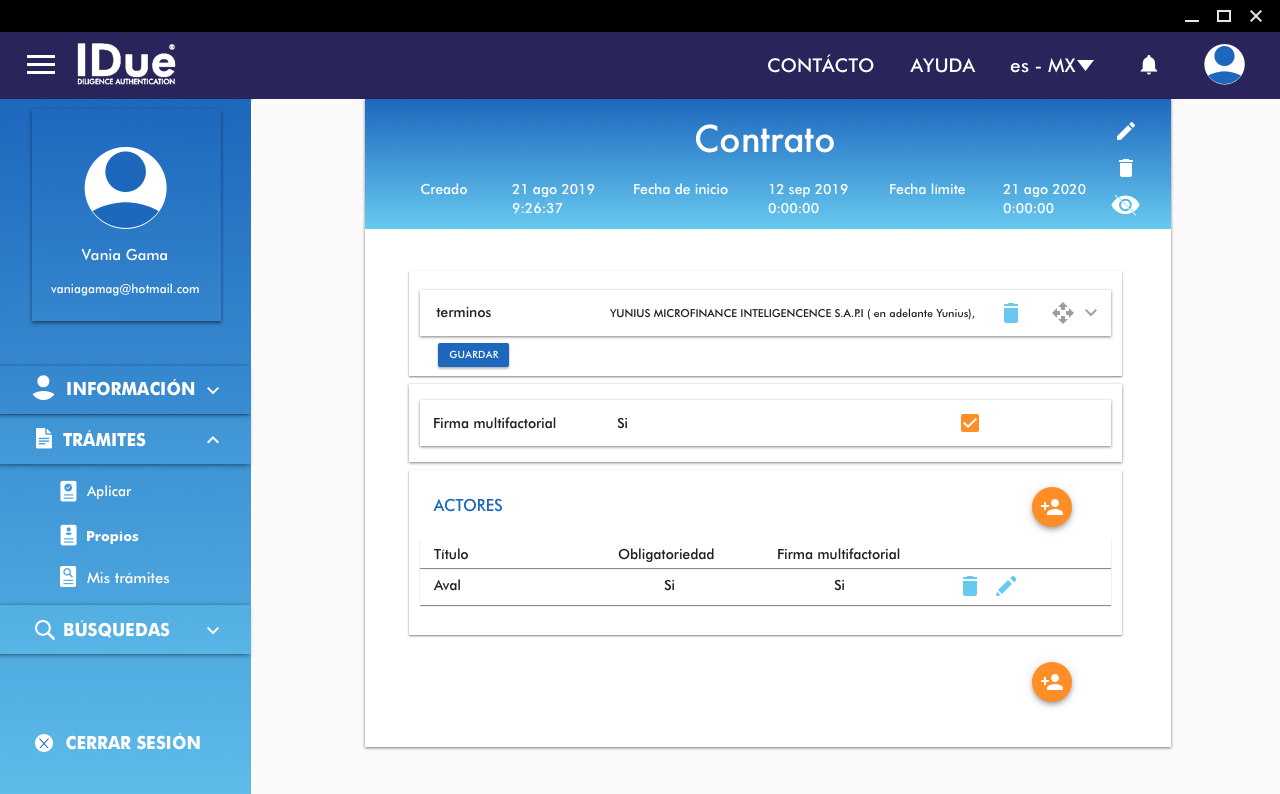Open the user profile avatar in header
The image size is (1280, 794).
[x=1224, y=65]
